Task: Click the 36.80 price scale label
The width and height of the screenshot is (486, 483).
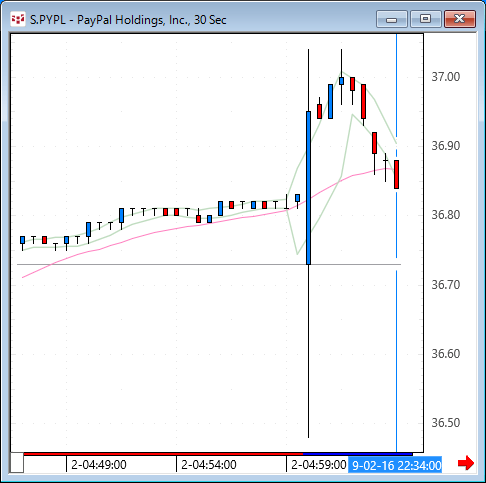Action: point(446,215)
